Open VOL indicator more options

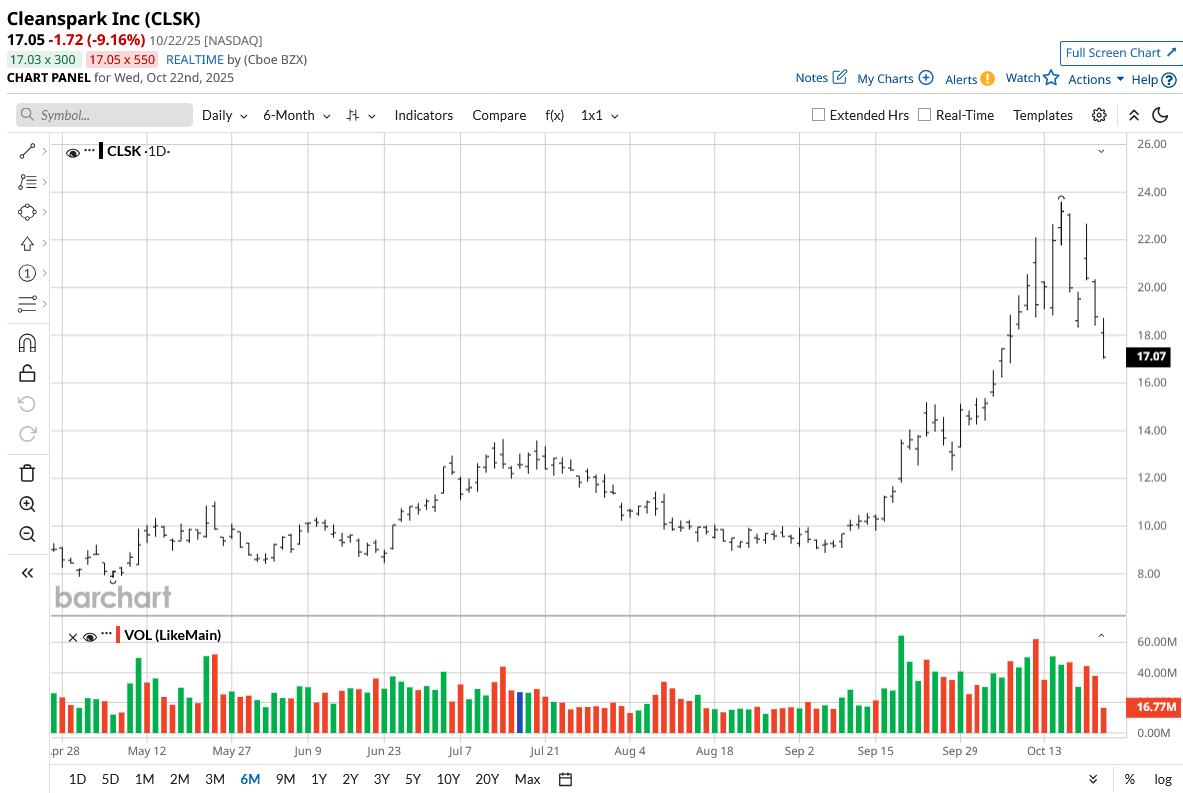point(106,634)
